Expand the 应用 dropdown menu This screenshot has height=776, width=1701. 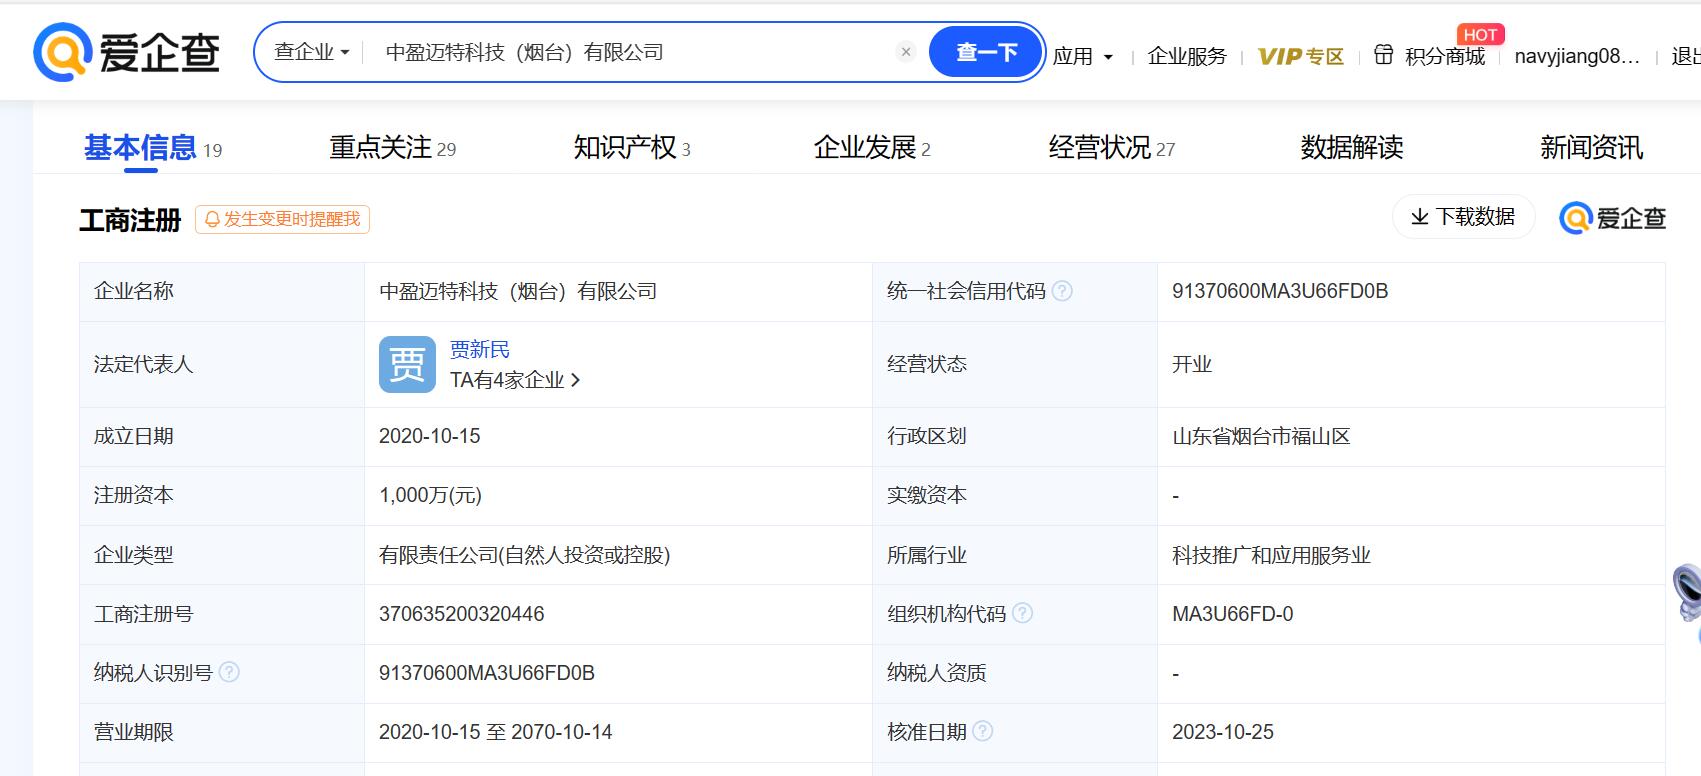point(1083,56)
